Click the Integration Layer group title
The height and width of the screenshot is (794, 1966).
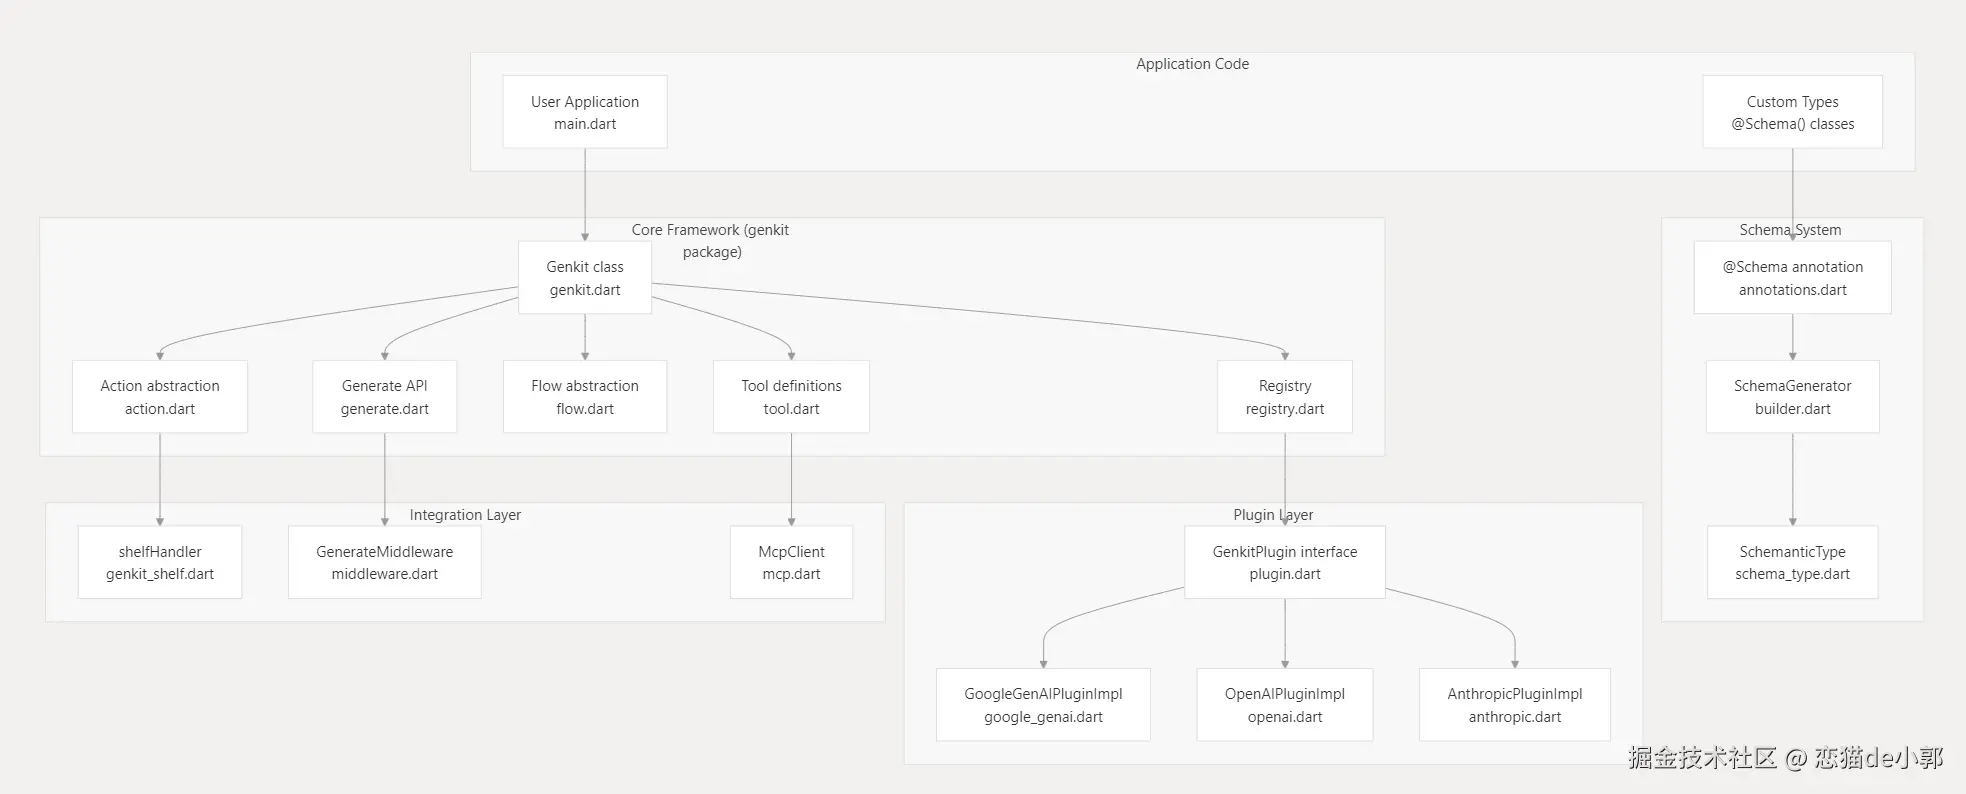pyautogui.click(x=465, y=515)
